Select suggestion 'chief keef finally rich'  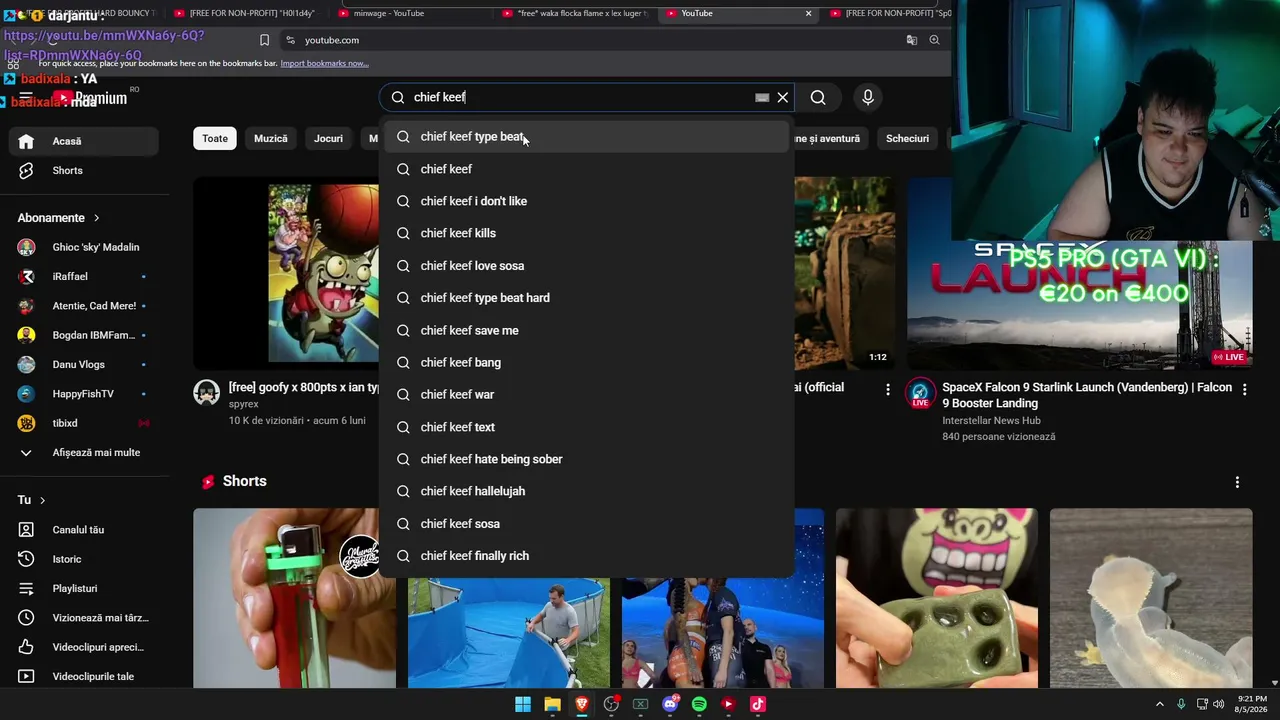(586, 556)
